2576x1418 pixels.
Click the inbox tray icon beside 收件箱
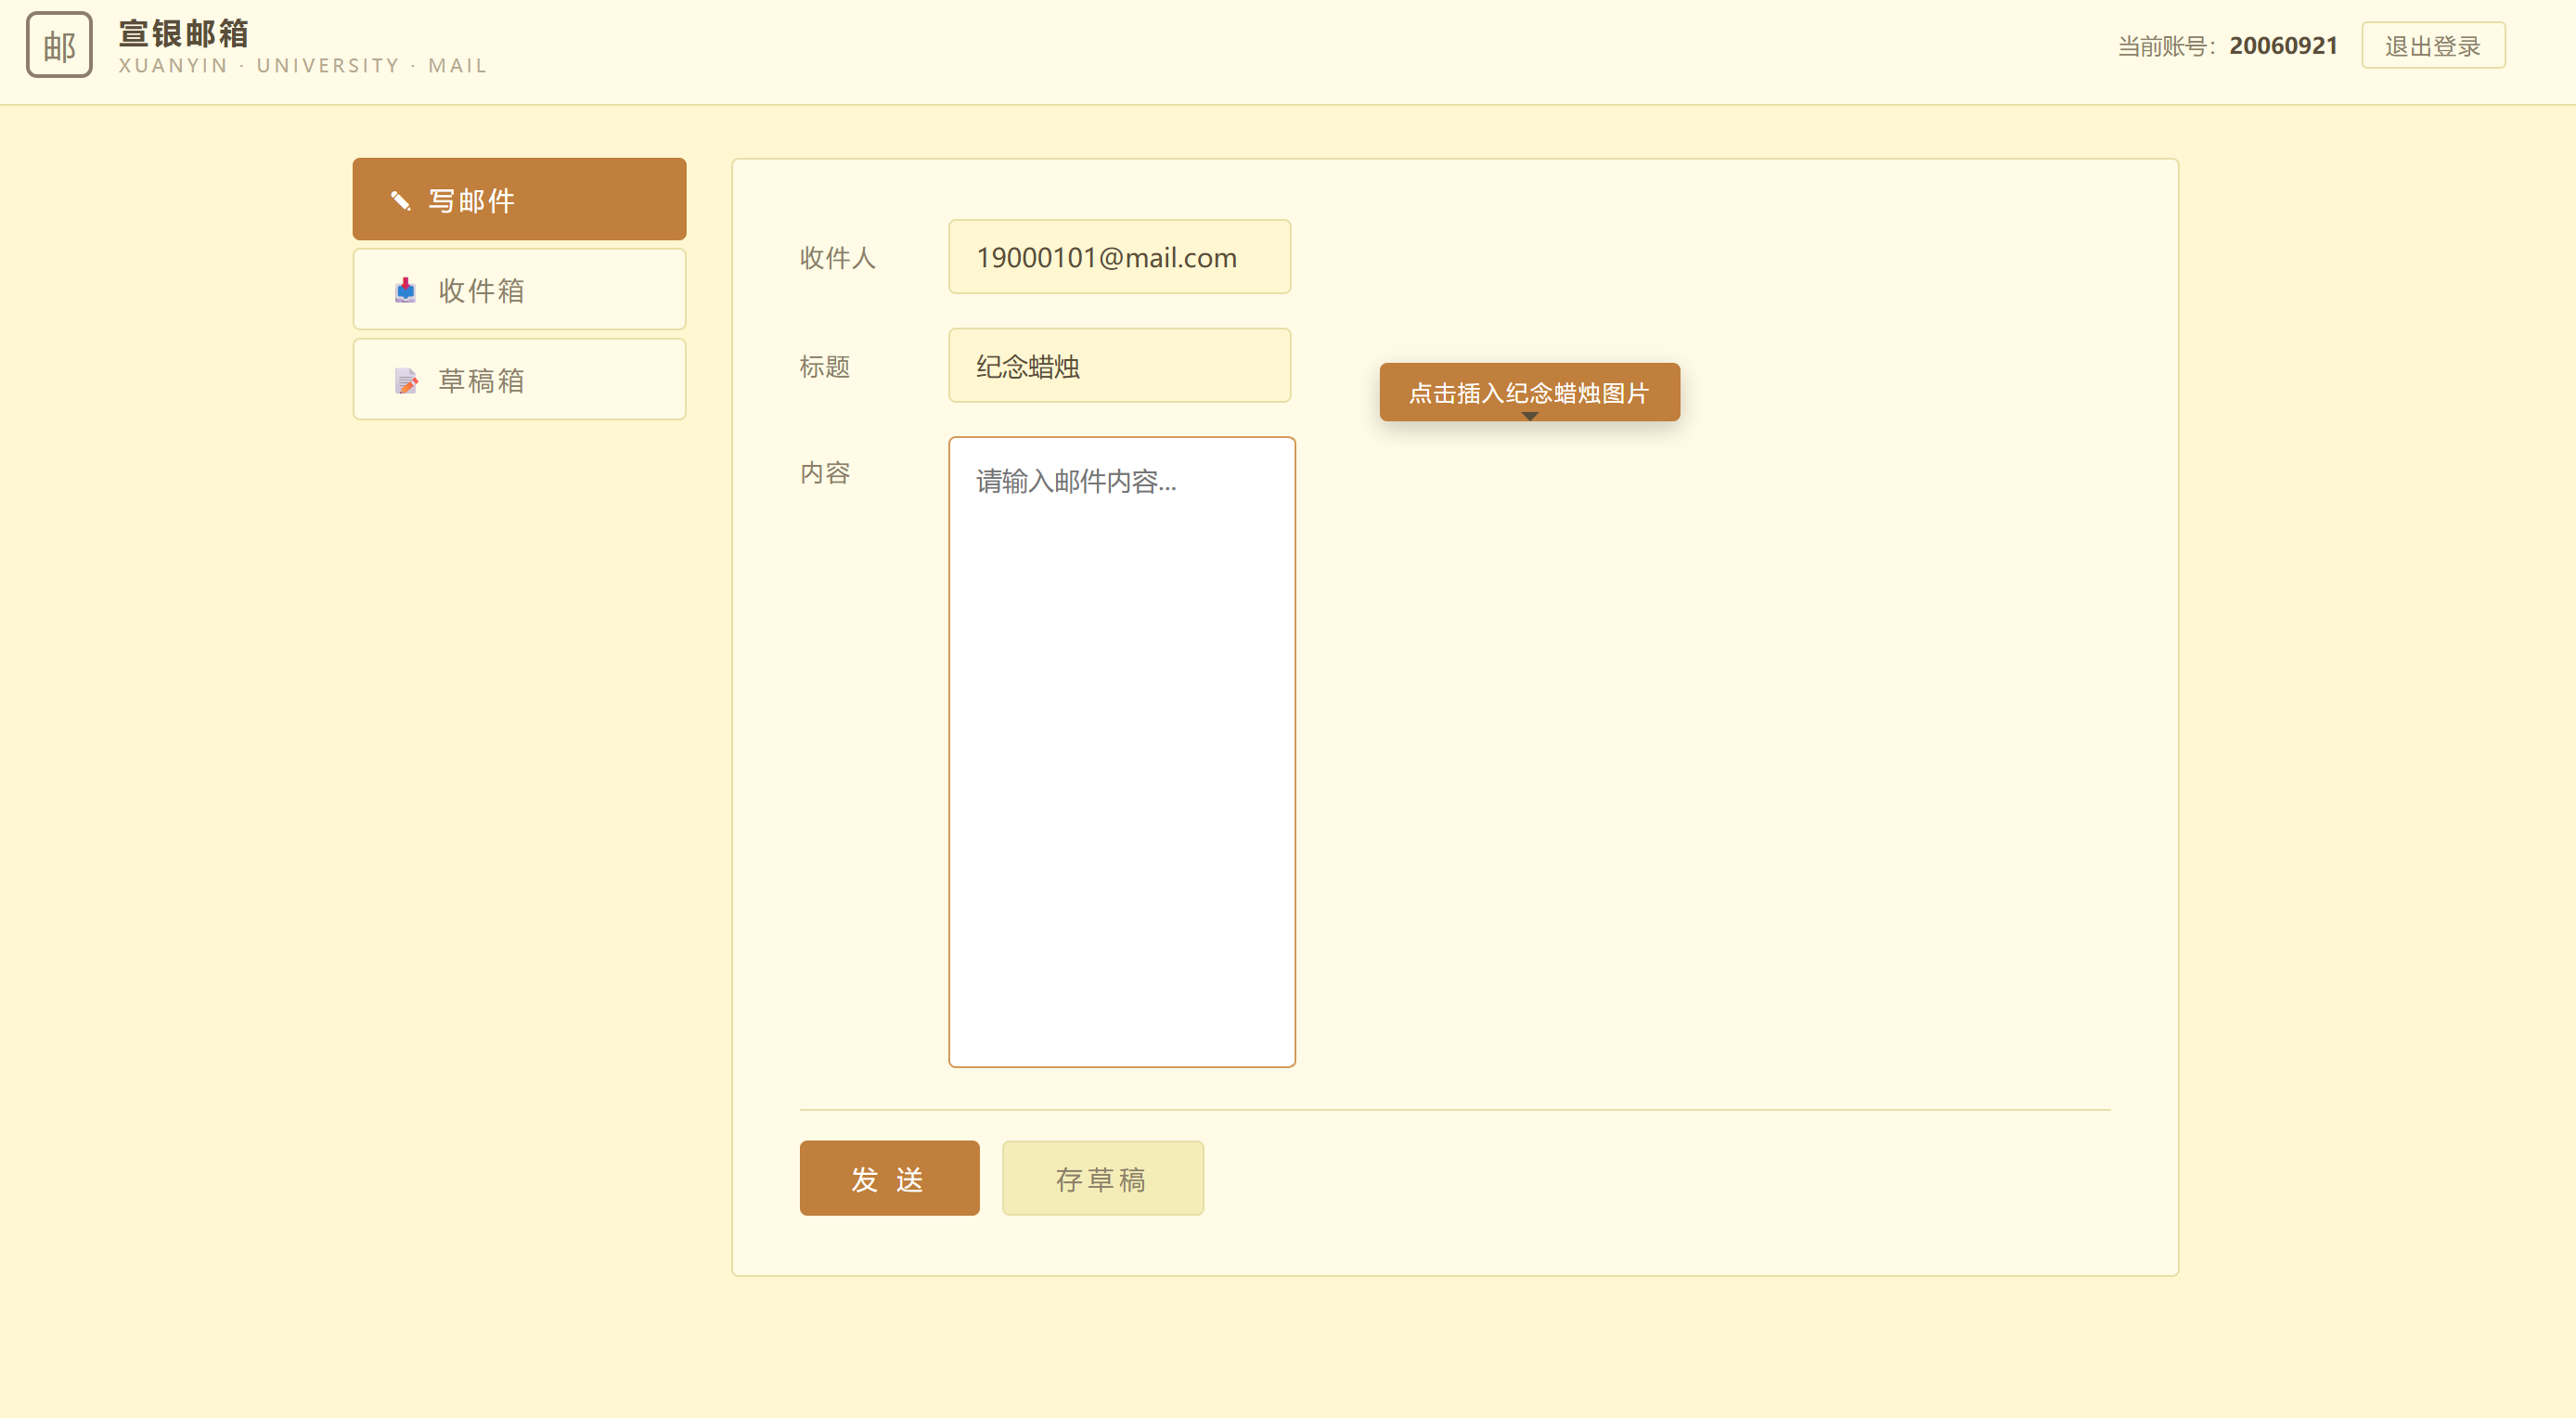[x=405, y=290]
